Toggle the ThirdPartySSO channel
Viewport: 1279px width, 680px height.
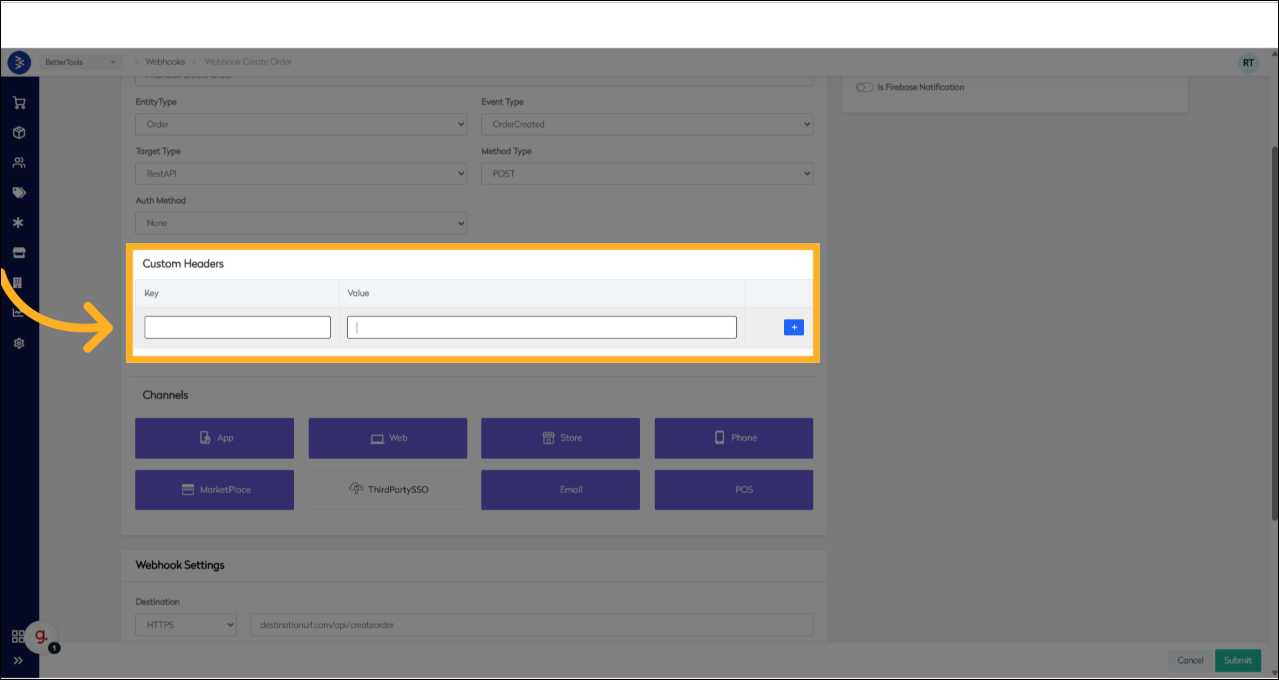pos(387,489)
